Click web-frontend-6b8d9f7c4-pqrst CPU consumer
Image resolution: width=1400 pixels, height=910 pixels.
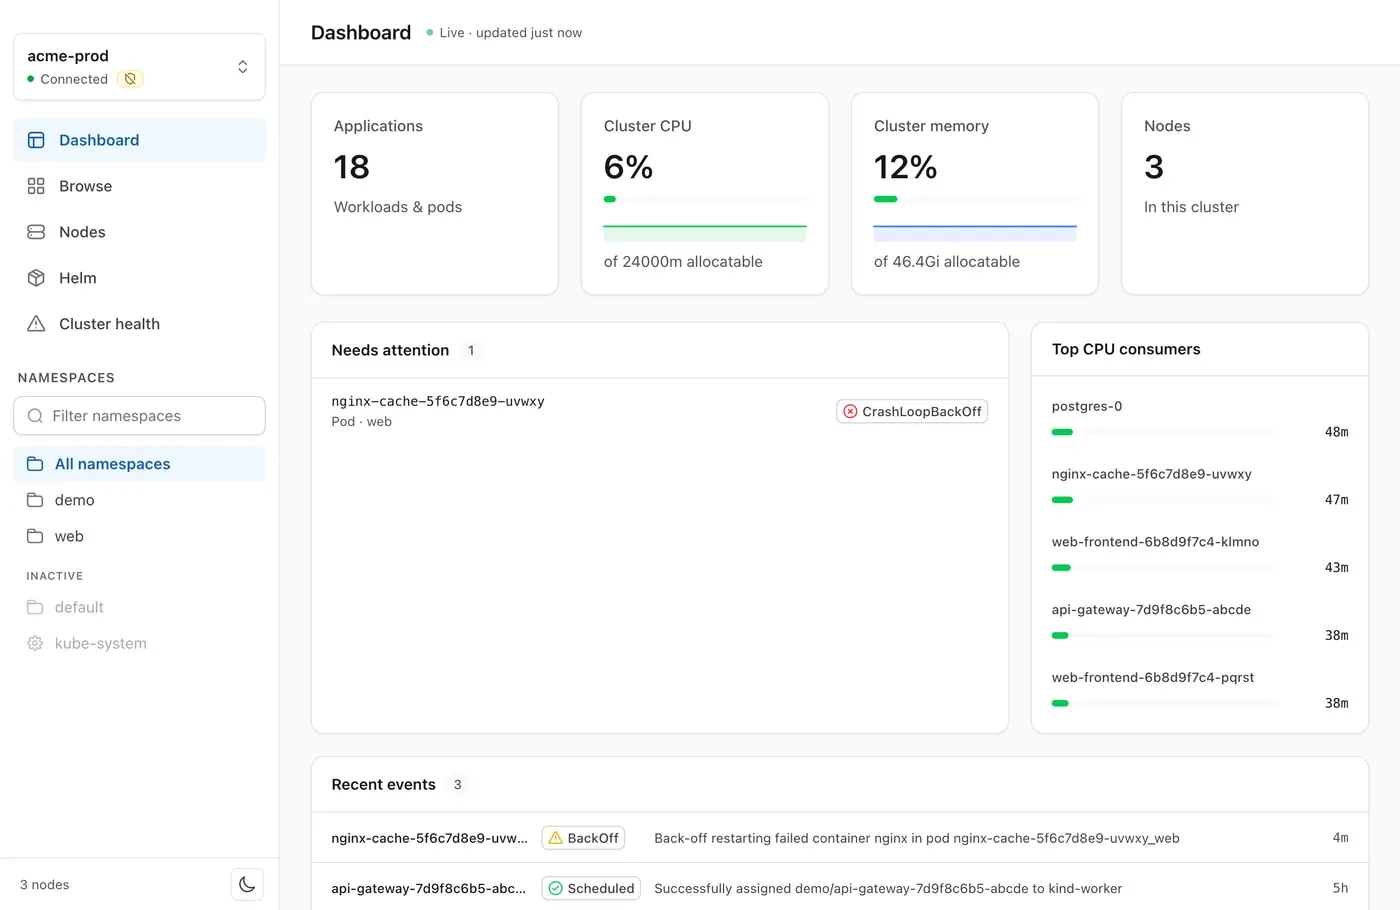click(1199, 691)
